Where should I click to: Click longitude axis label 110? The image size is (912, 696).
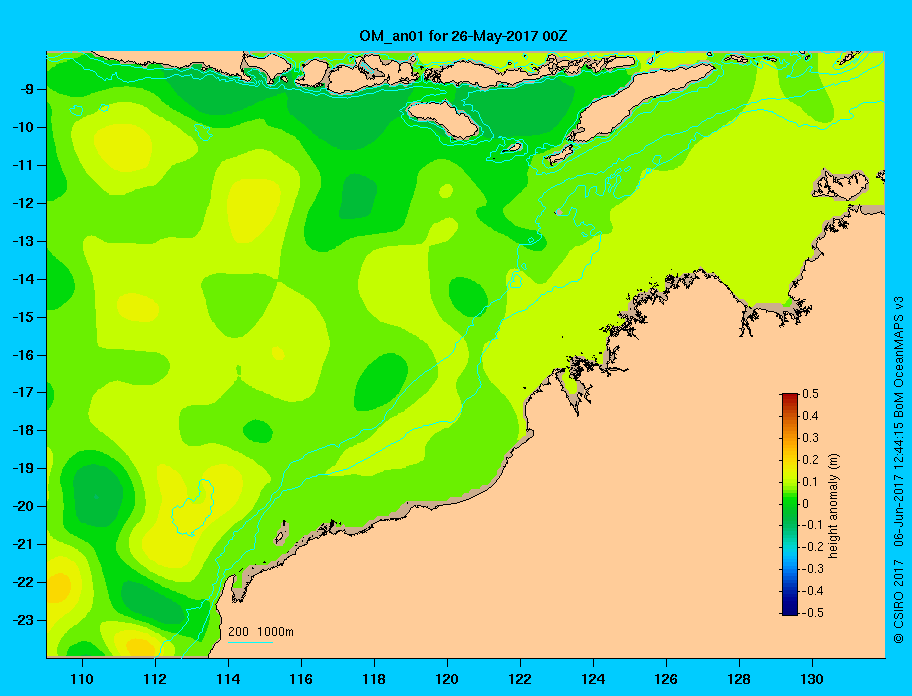[x=82, y=679]
